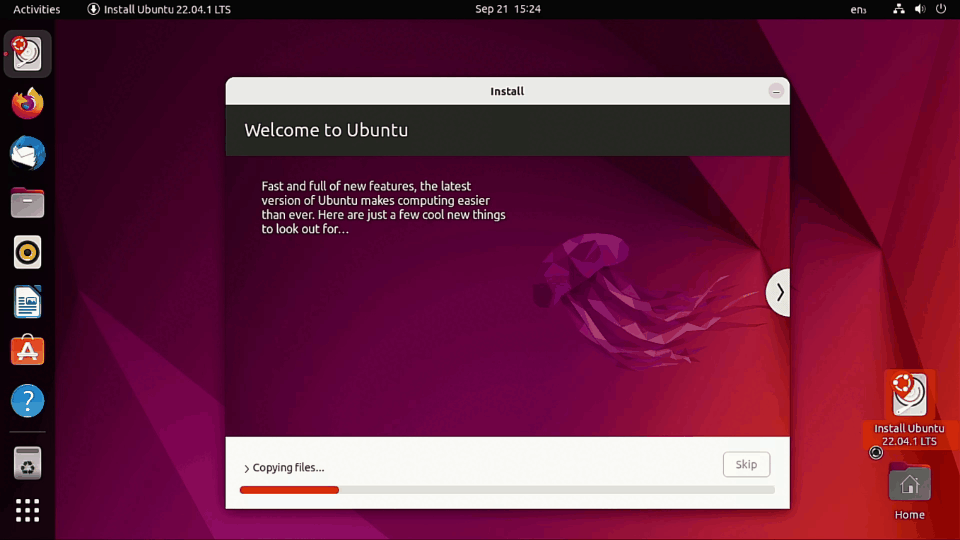Open the Home folder desktop icon
960x540 pixels.
pyautogui.click(x=909, y=492)
